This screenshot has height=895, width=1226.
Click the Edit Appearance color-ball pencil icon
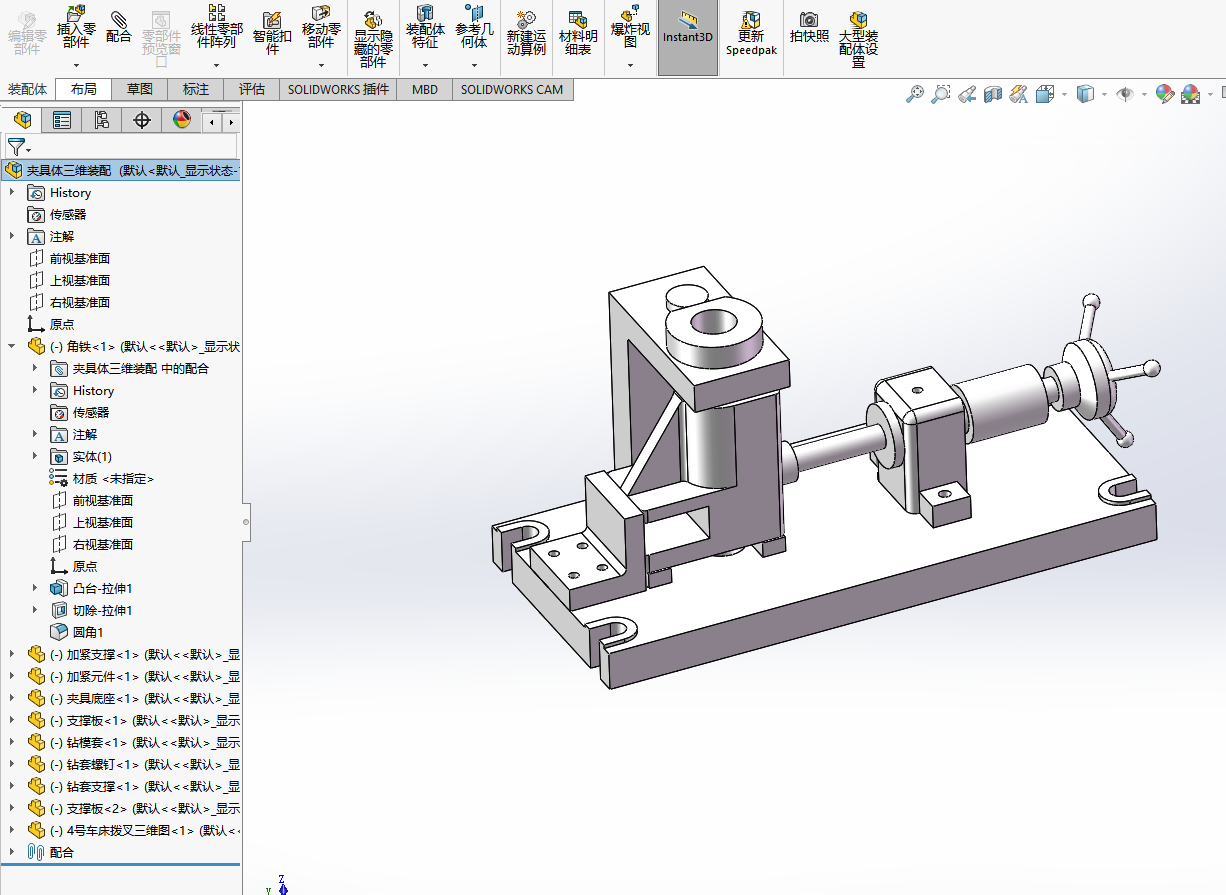1164,94
